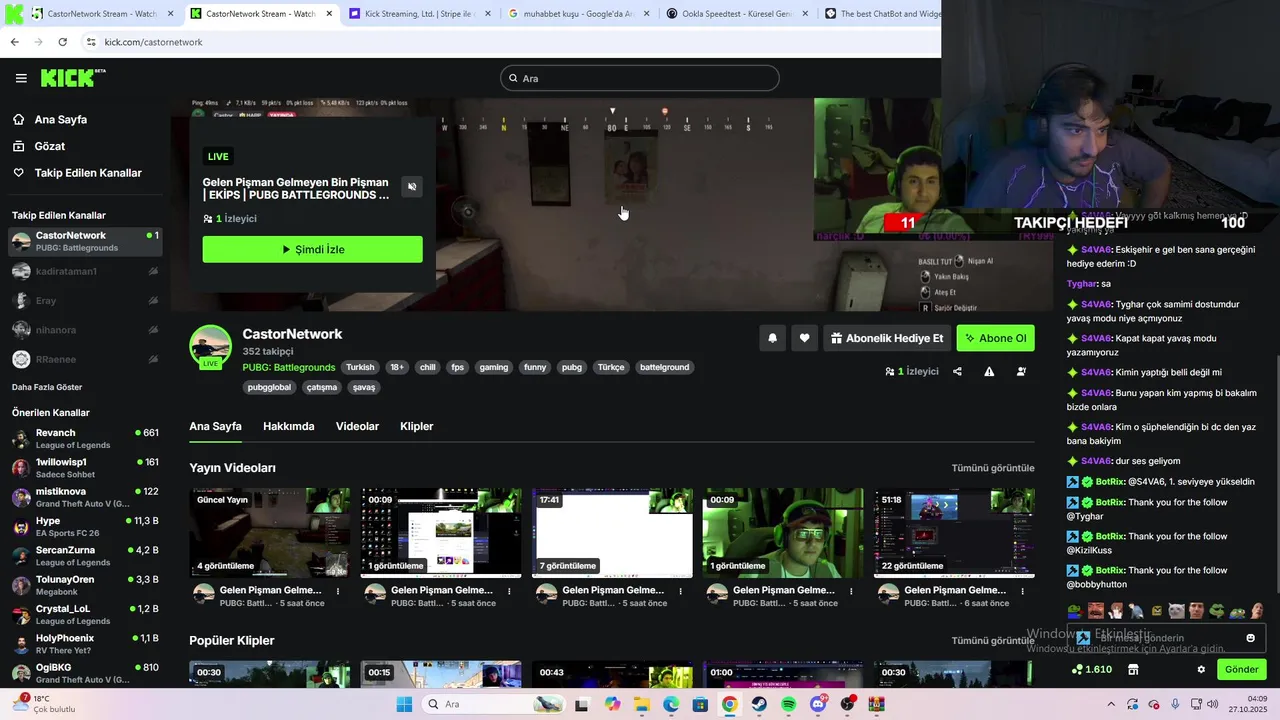Click the report warning triangle icon
The width and height of the screenshot is (1280, 720).
989,371
